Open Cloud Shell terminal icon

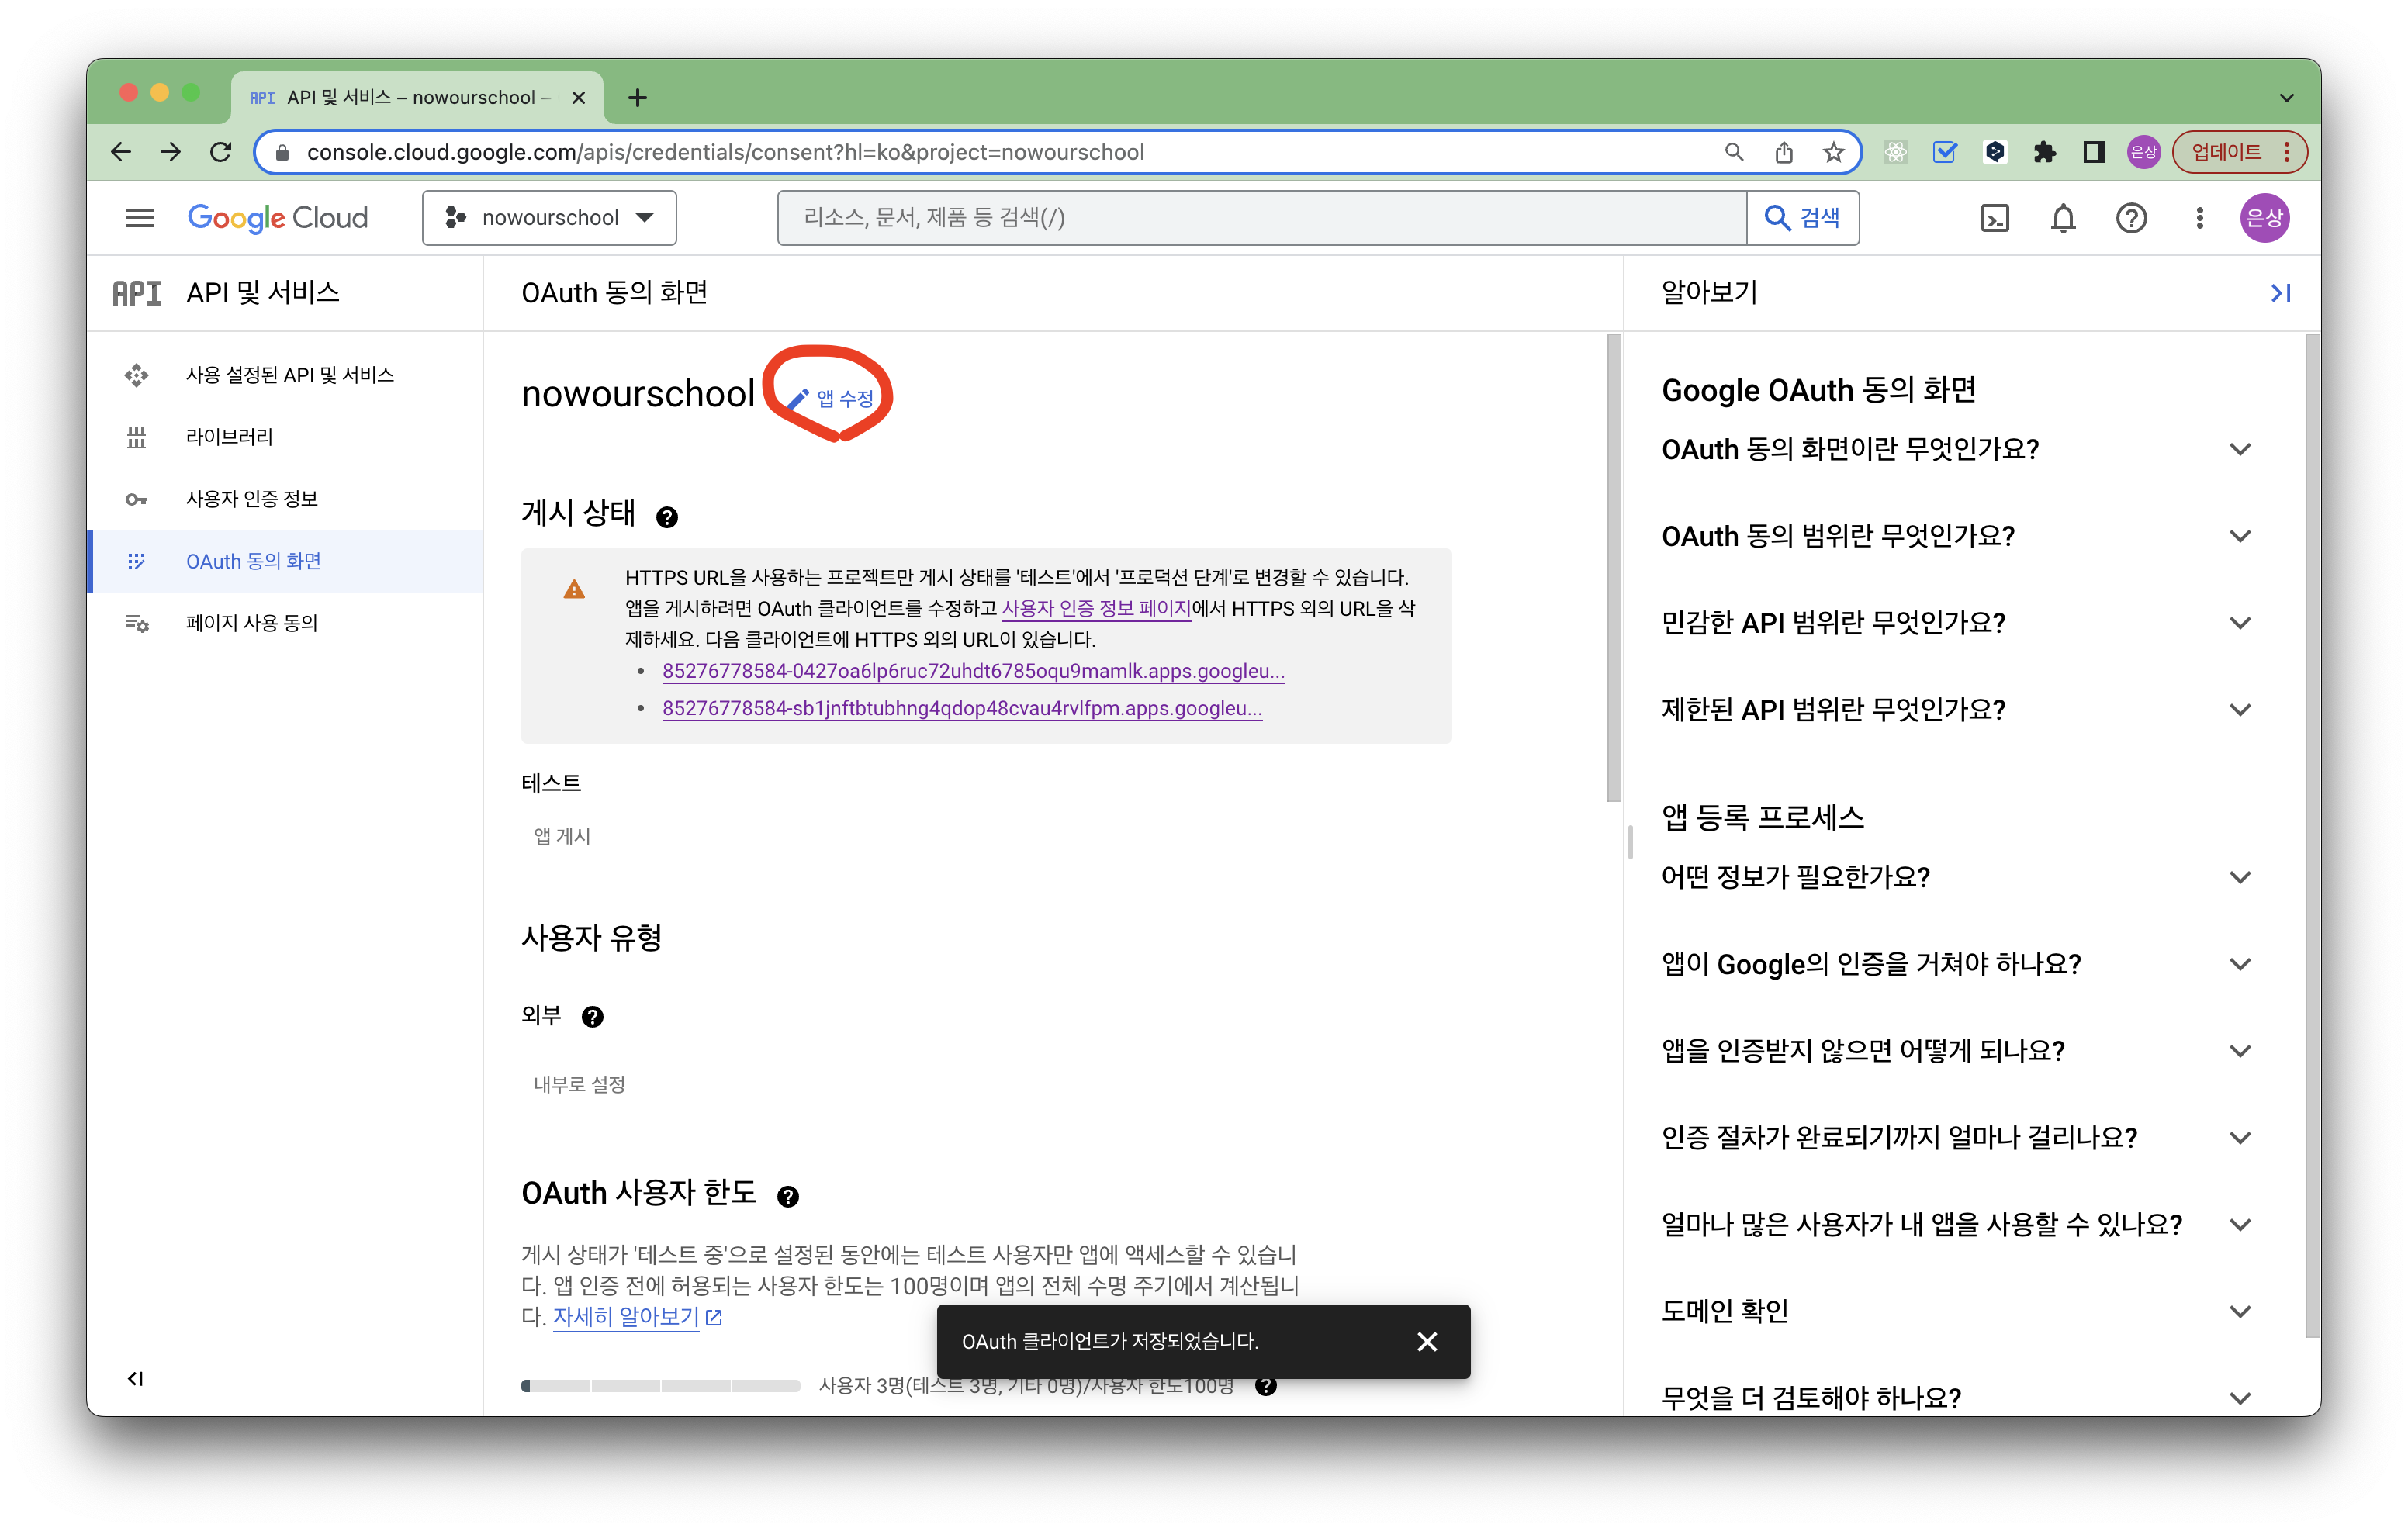(x=1995, y=218)
